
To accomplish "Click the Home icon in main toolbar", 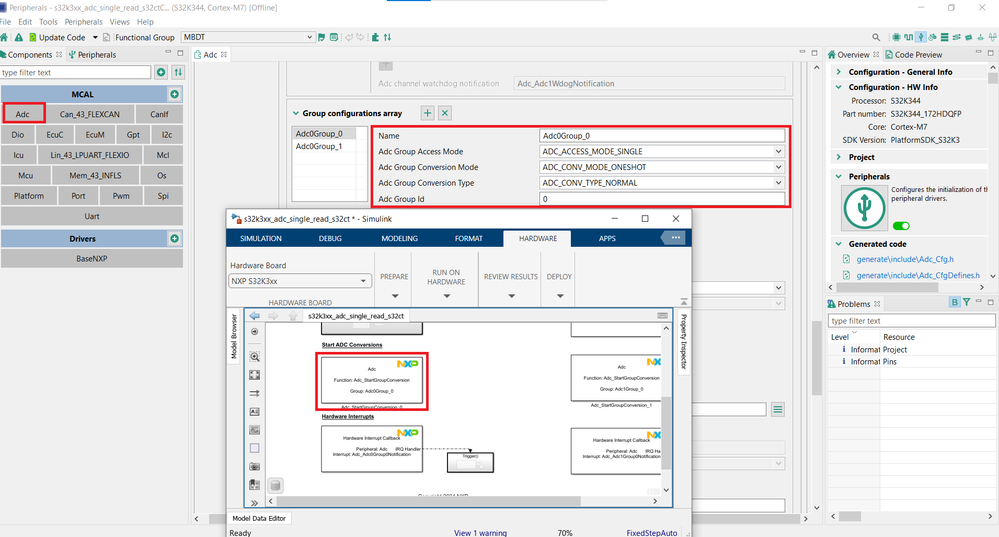I will pyautogui.click(x=4, y=38).
